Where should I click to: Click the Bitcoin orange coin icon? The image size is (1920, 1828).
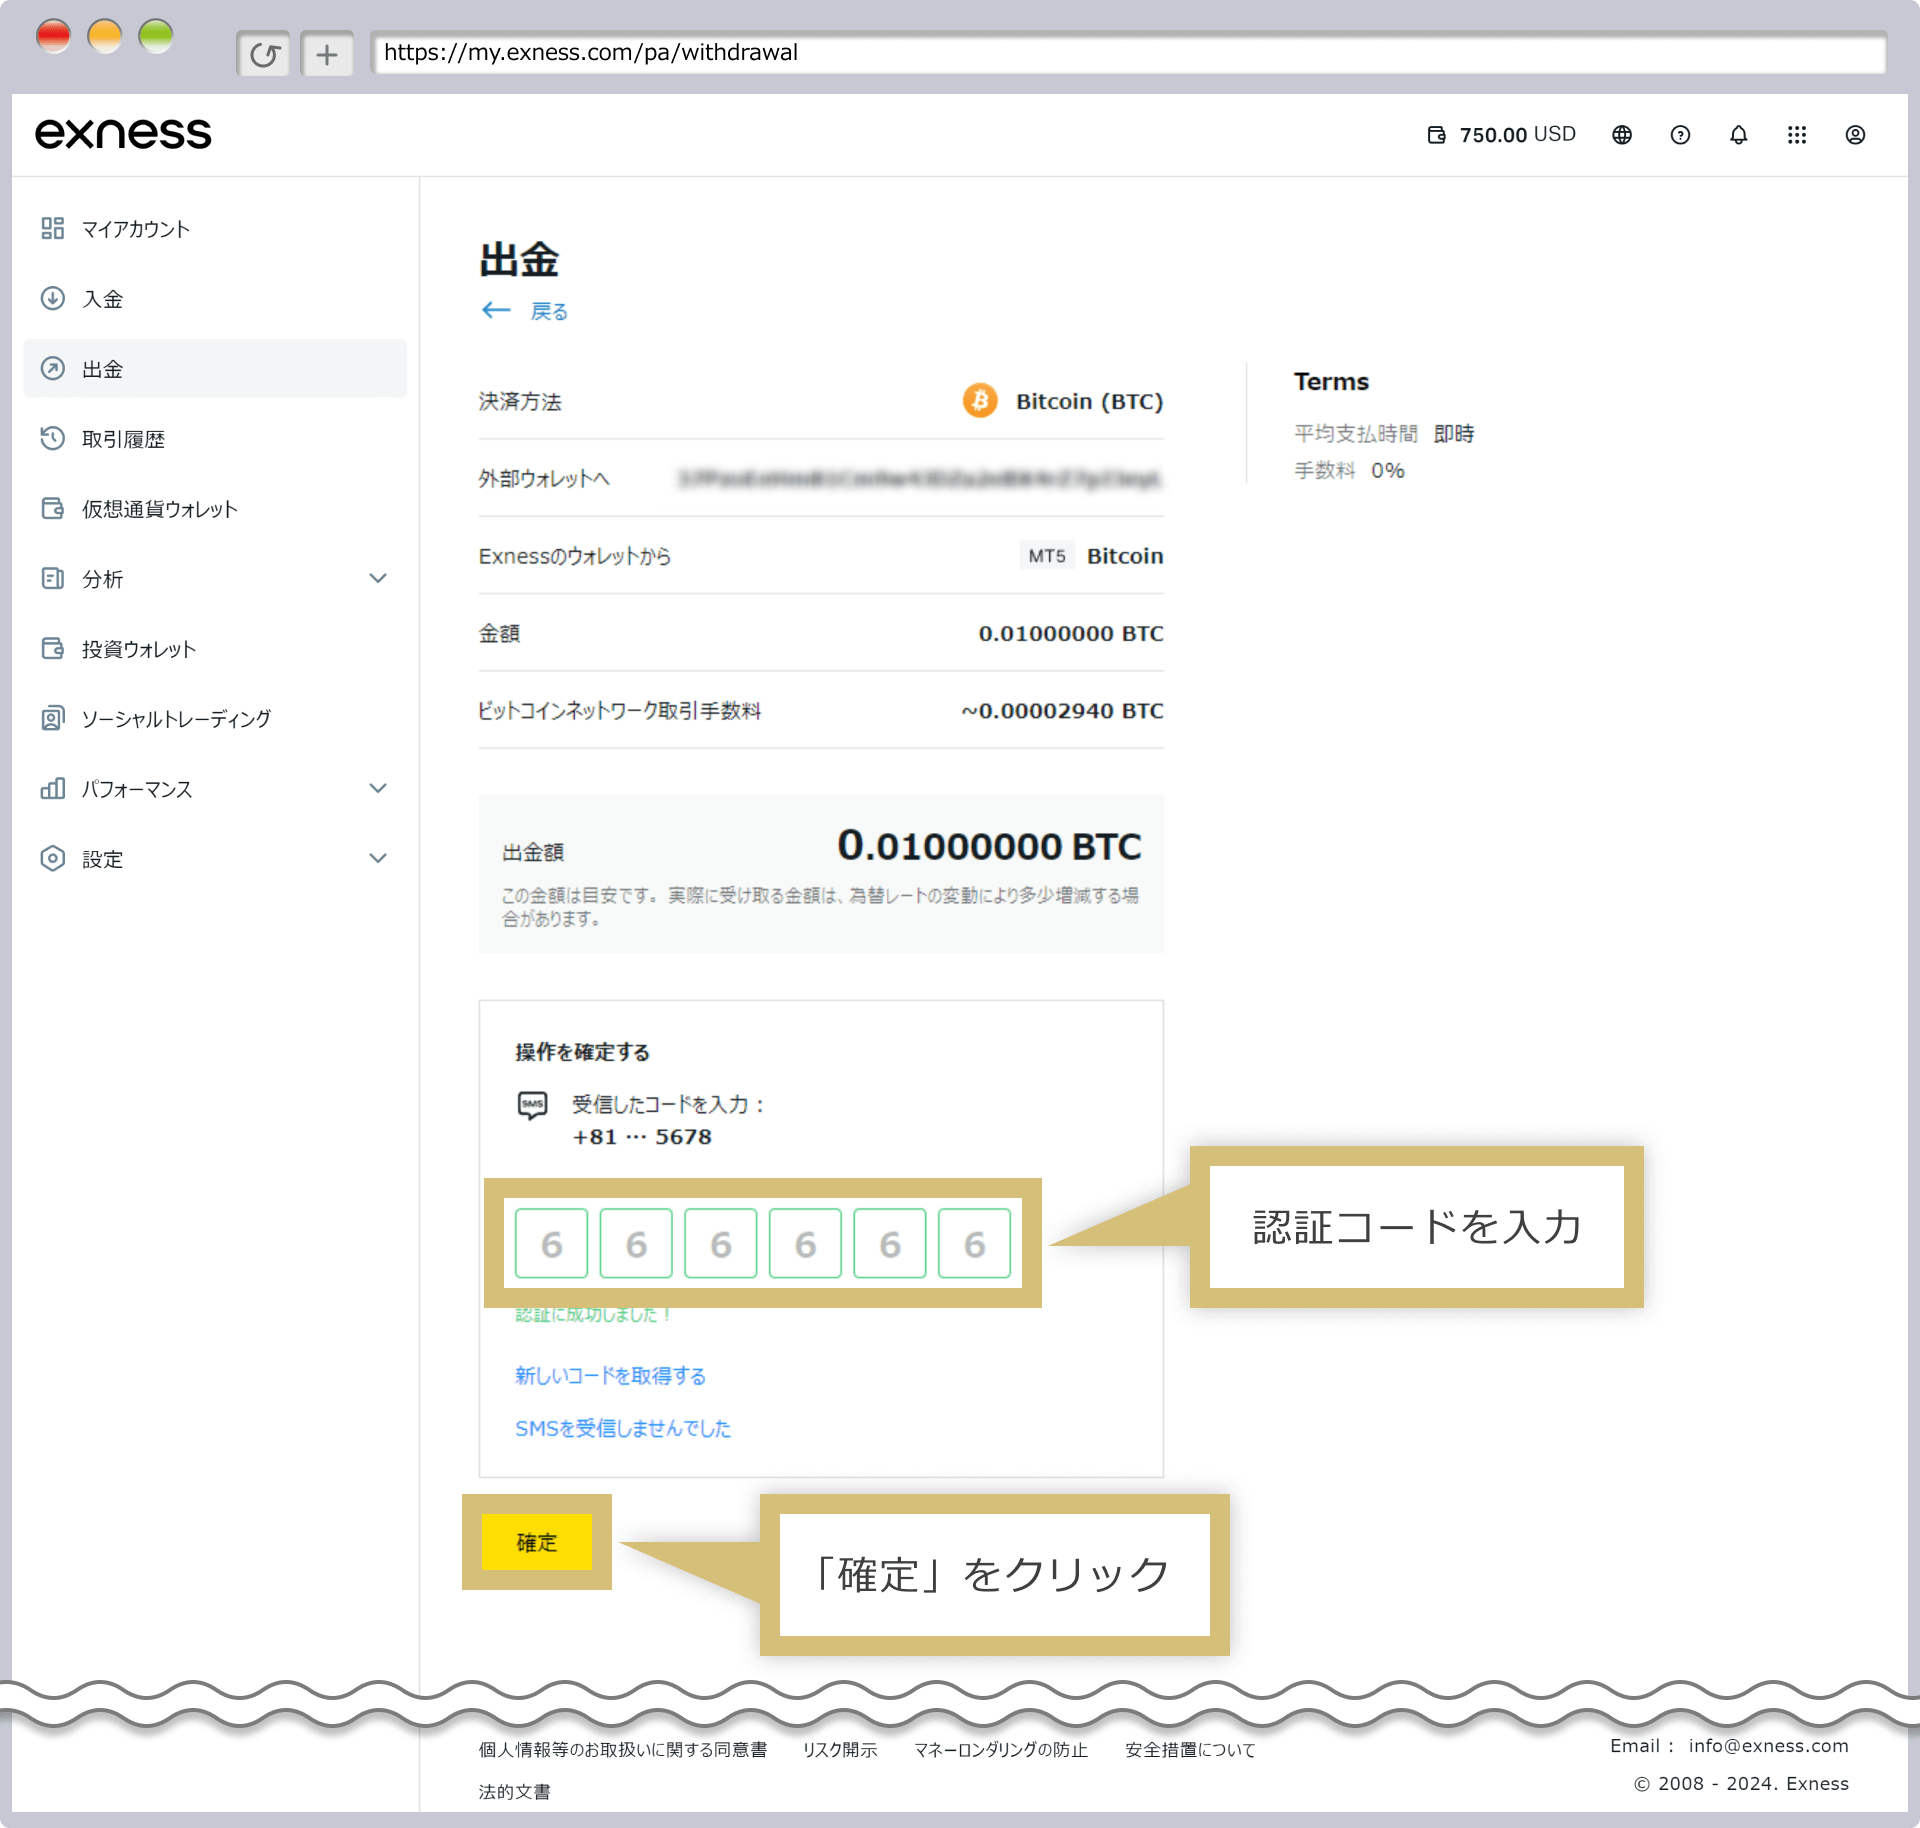point(980,401)
